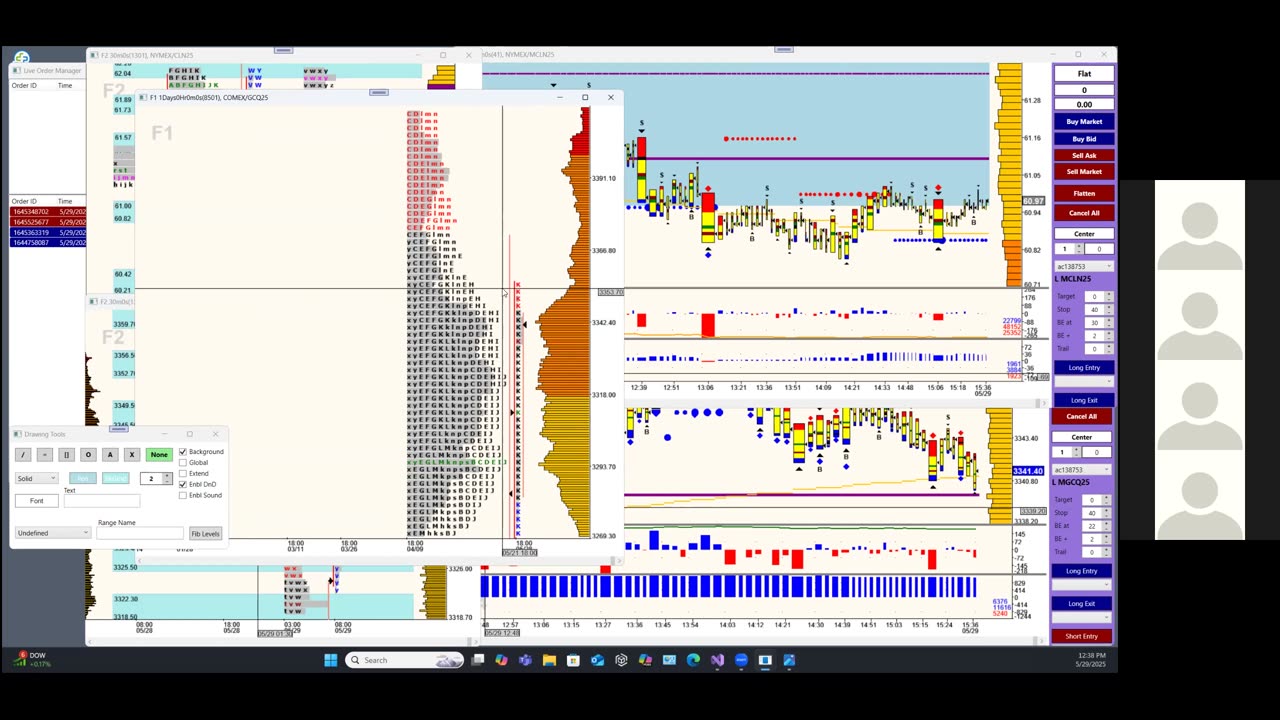Screen dimensions: 1280x720
Task: Select the delete 'X' drawing tool
Action: pos(131,454)
